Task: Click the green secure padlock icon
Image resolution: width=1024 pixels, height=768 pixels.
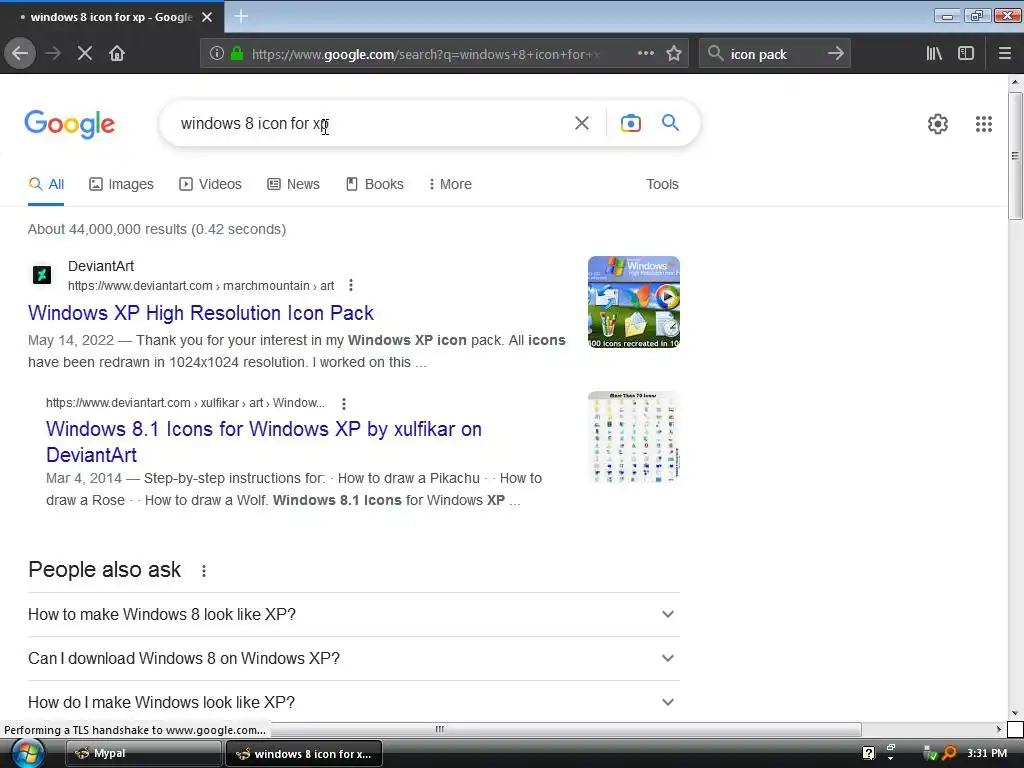Action: (x=237, y=54)
